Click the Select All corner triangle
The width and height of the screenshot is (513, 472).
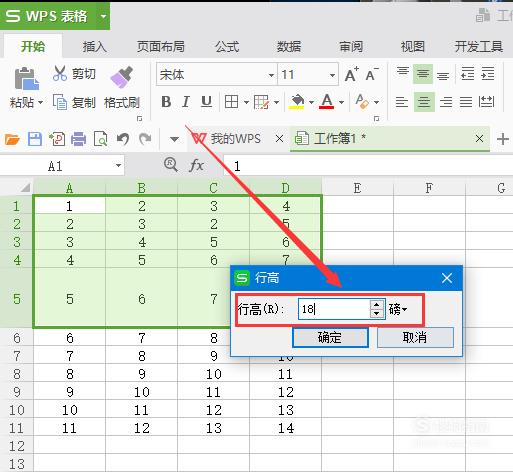[x=25, y=188]
